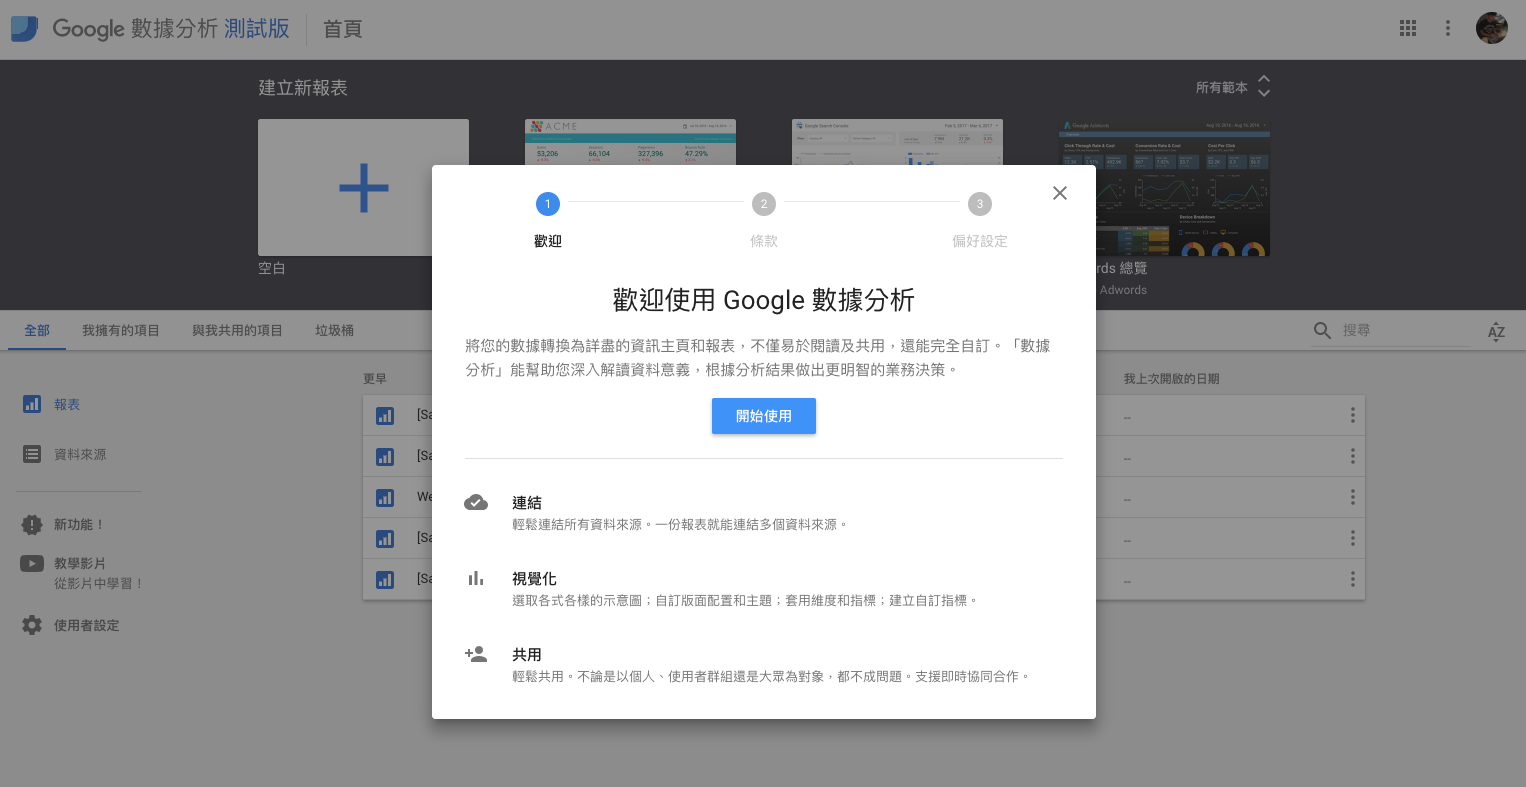Click the 視覺化 heading text

(534, 579)
